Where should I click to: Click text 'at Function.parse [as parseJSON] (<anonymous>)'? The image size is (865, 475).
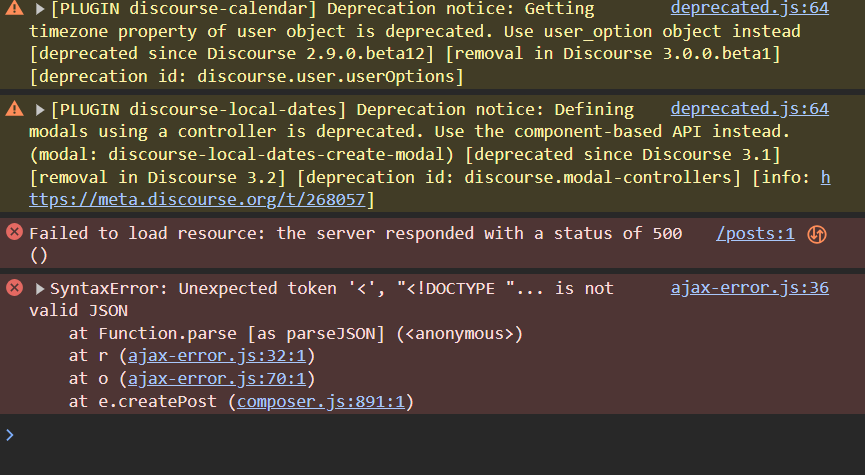296,334
